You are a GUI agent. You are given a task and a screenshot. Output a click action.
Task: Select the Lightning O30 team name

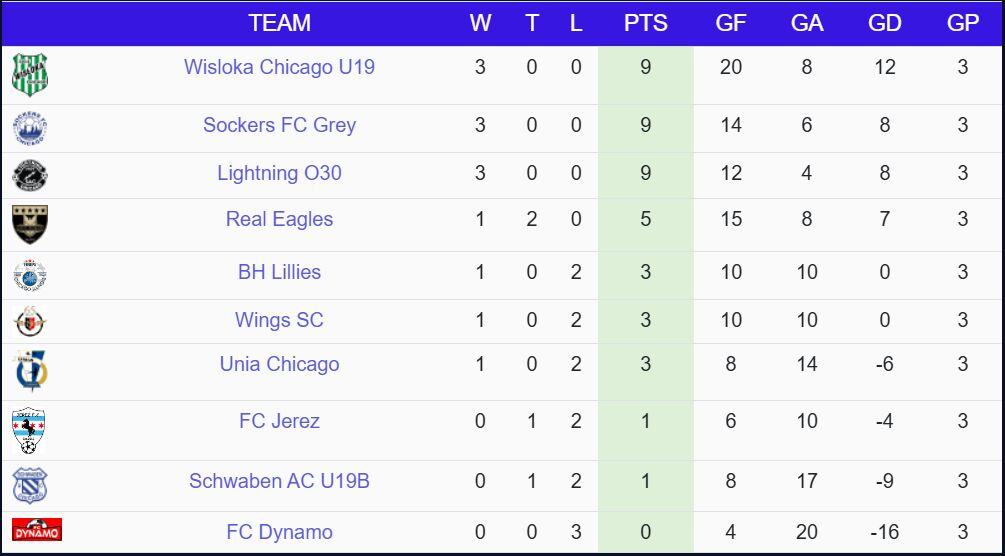click(279, 173)
